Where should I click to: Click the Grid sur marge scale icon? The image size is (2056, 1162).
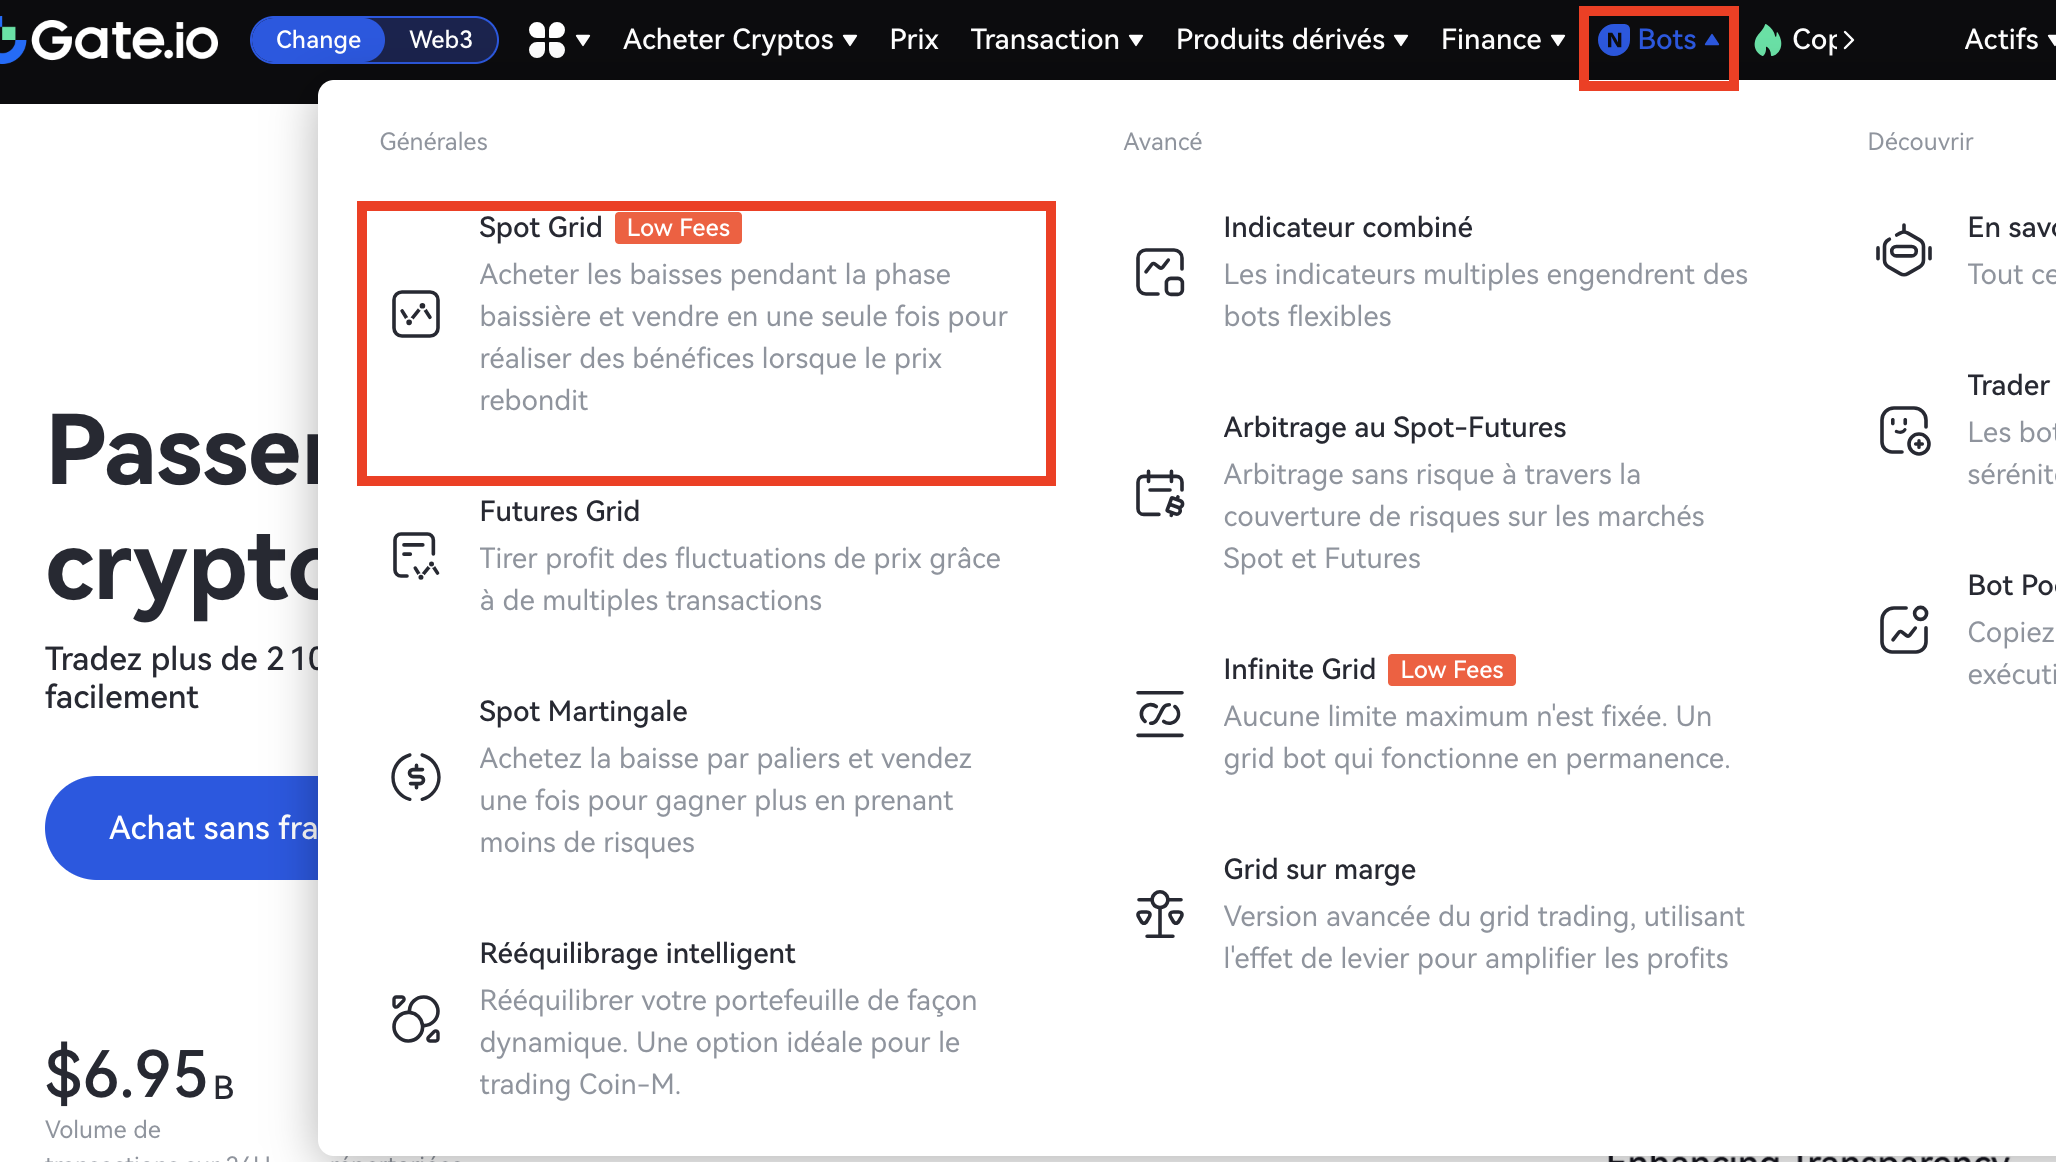(x=1160, y=914)
